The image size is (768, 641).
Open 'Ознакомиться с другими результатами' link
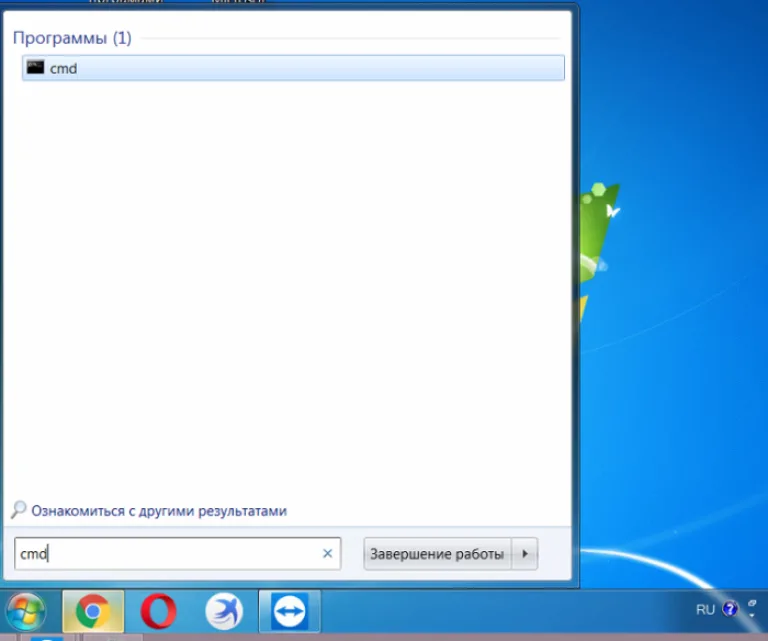(x=159, y=511)
